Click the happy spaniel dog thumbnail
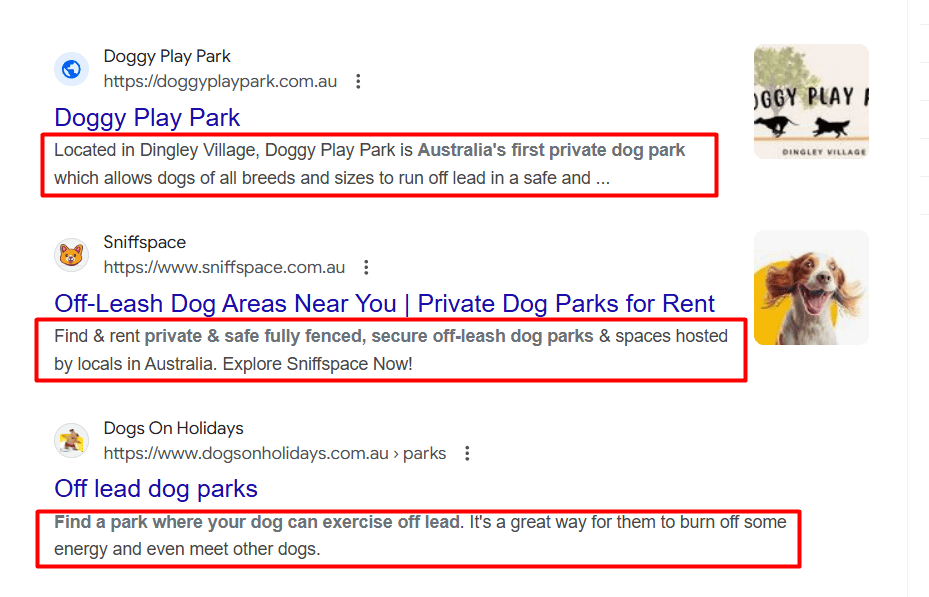The width and height of the screenshot is (929, 597). click(x=811, y=287)
